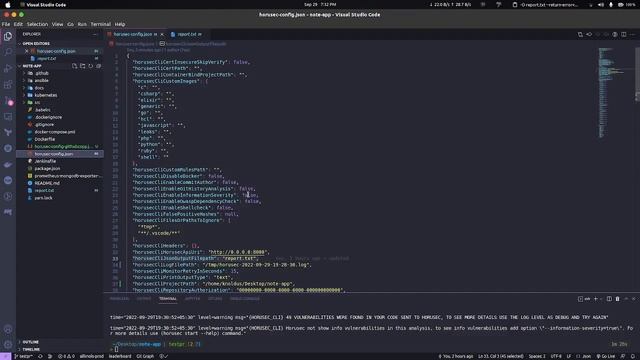Follow the http://0.0.0.0:8000 link in editor
The height and width of the screenshot is (360, 640).
(x=238, y=252)
